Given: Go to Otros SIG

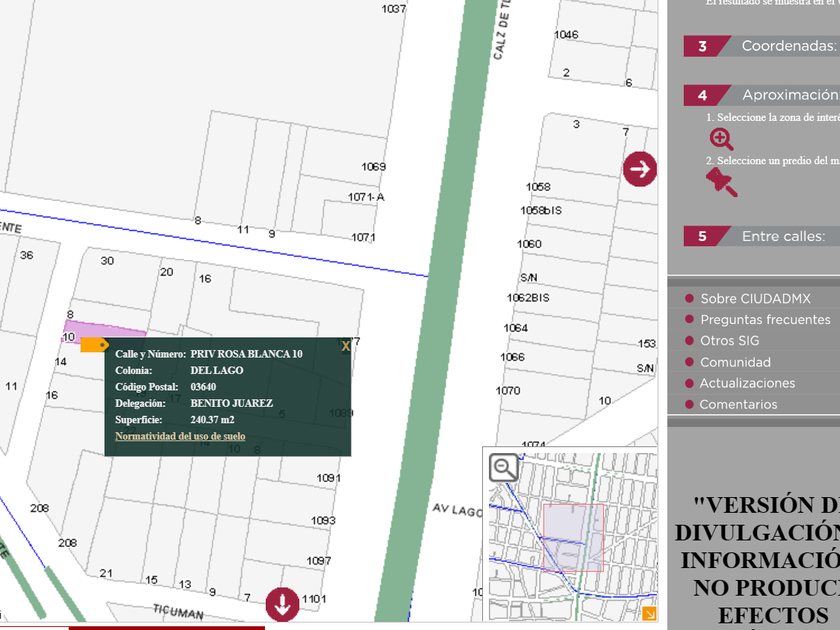Looking at the screenshot, I should pos(729,341).
